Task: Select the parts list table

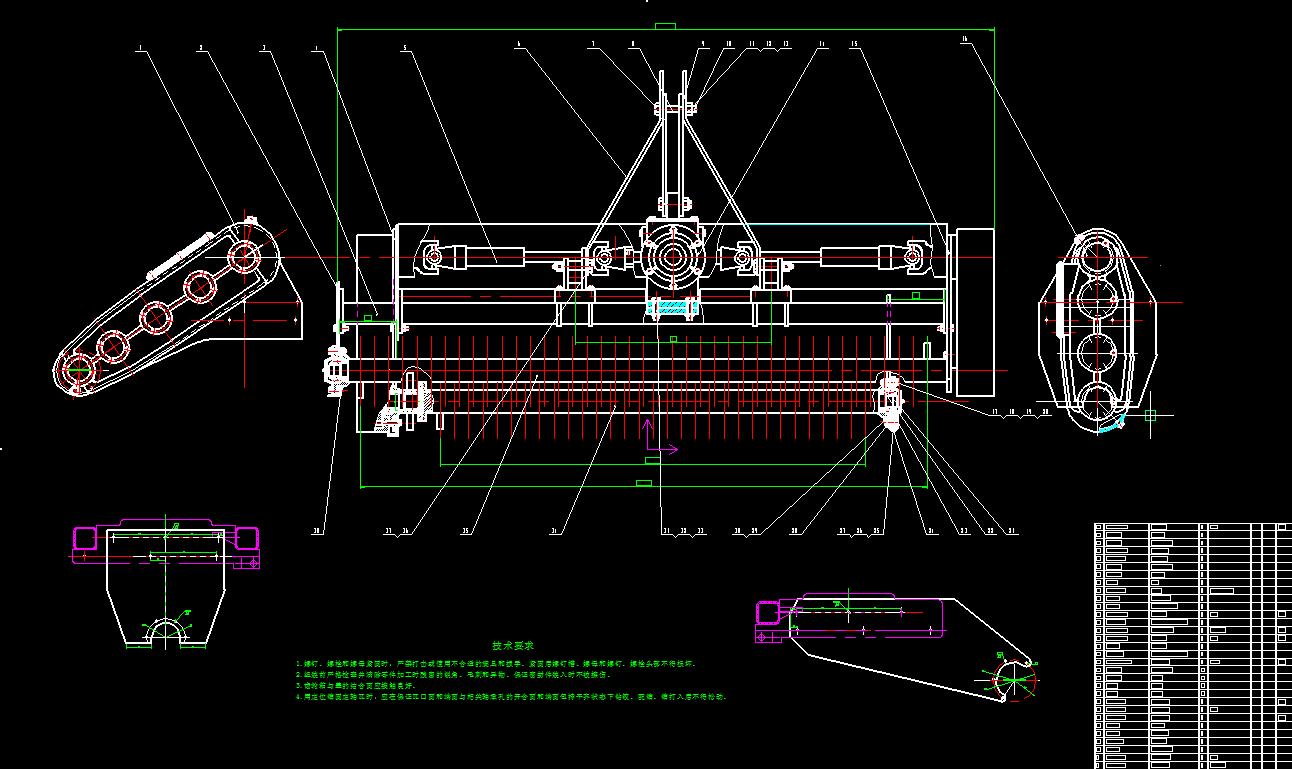Action: 1193,645
